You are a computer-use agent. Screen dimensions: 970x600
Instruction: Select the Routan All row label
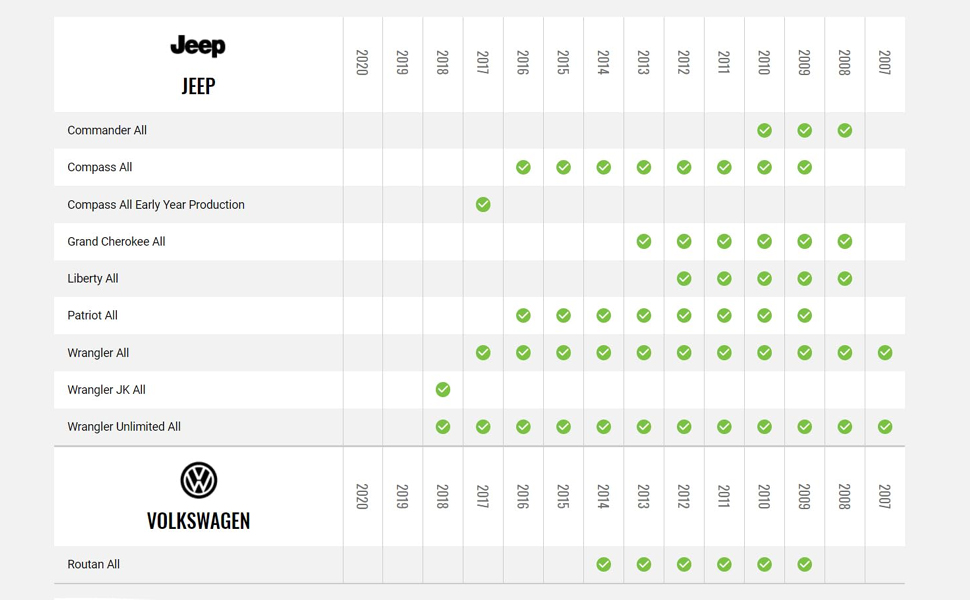pyautogui.click(x=93, y=565)
